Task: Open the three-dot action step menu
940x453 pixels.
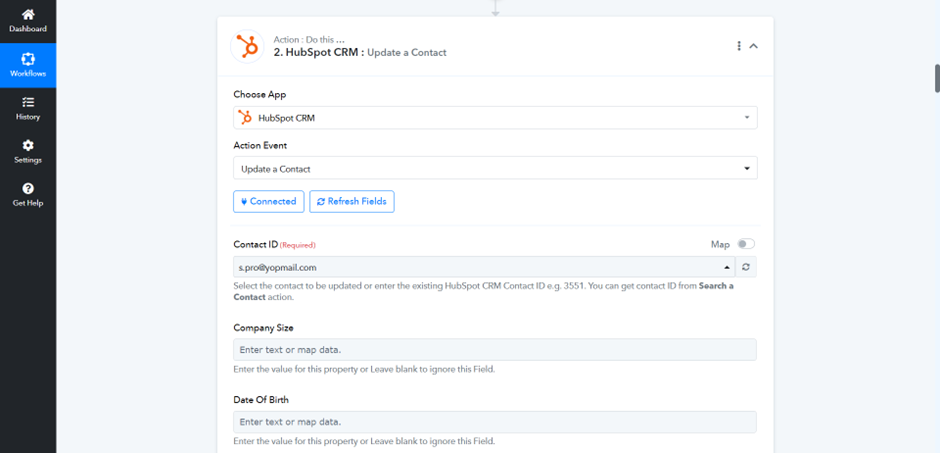Action: tap(739, 46)
